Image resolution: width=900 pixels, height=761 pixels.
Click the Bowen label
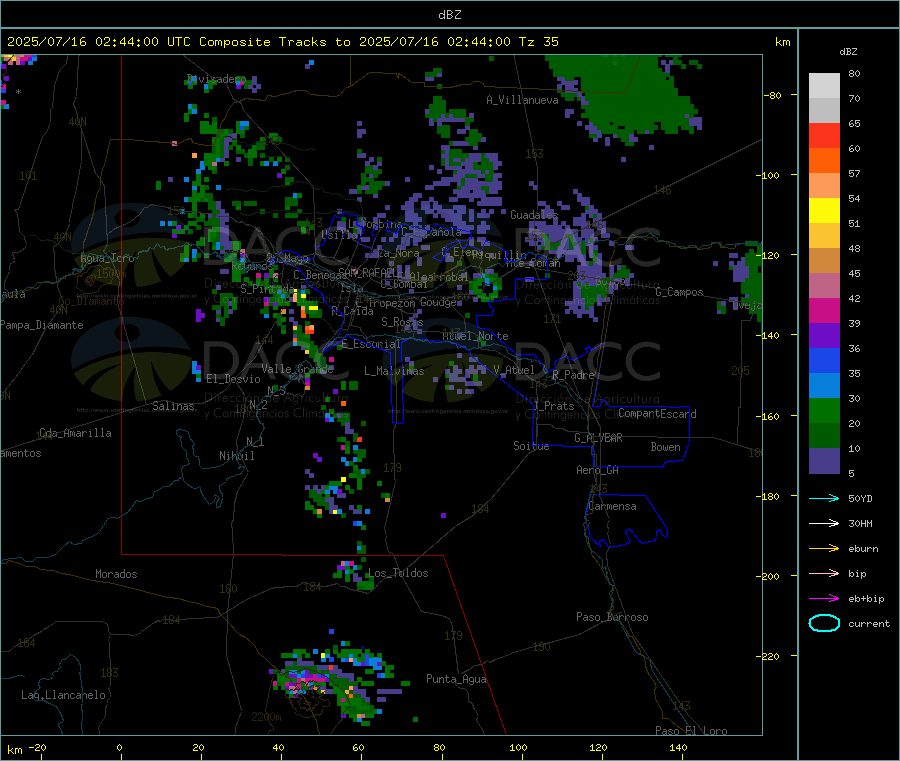click(665, 447)
